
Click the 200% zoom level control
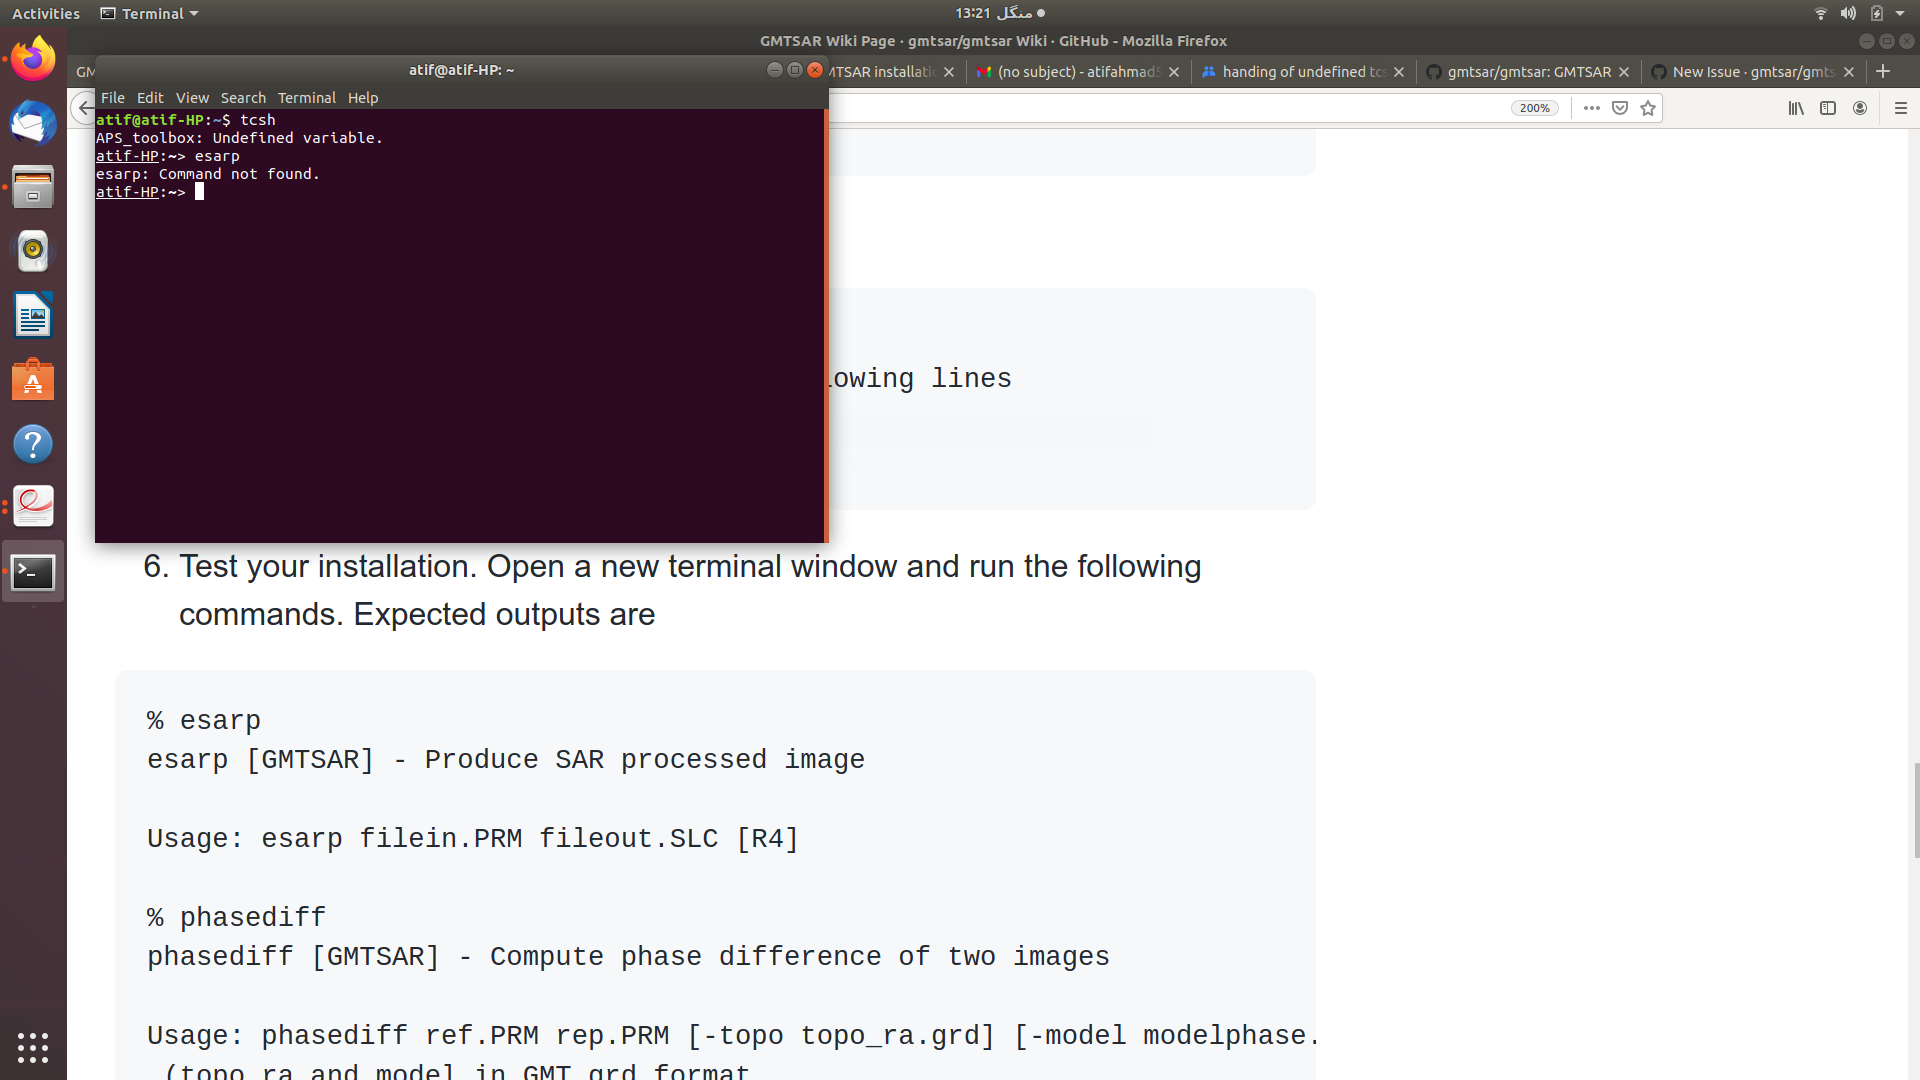1535,108
